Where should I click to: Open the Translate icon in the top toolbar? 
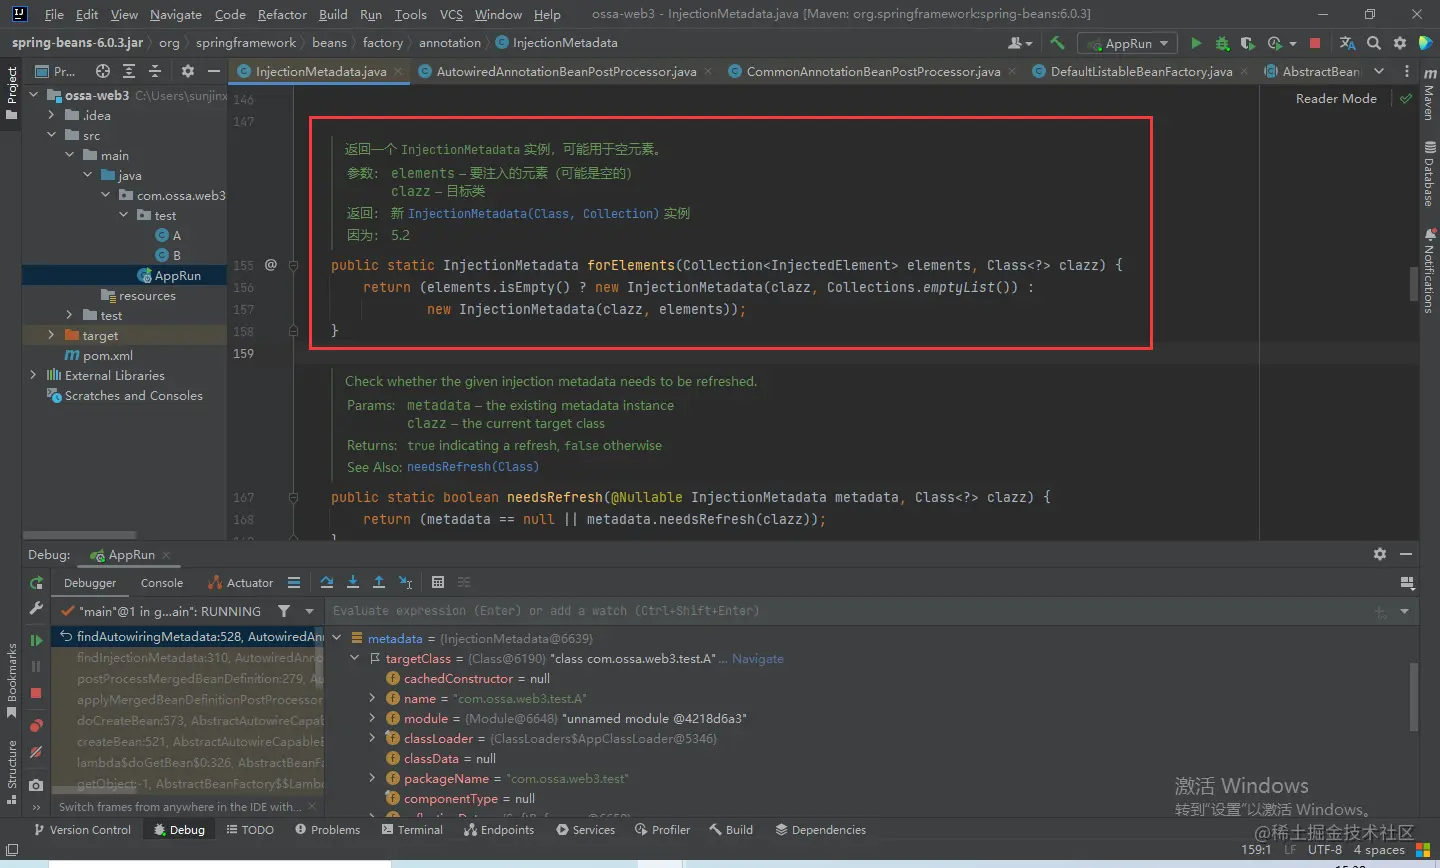[1347, 43]
